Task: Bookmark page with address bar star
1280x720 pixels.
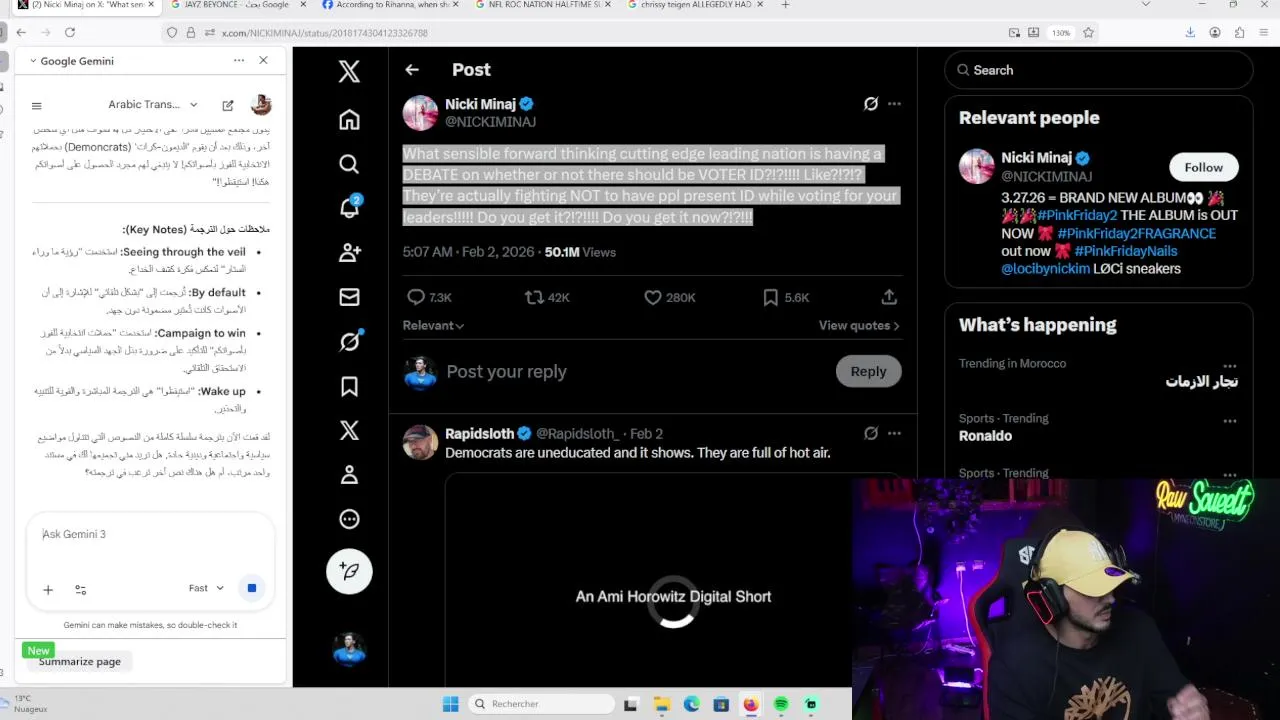Action: point(1088,32)
